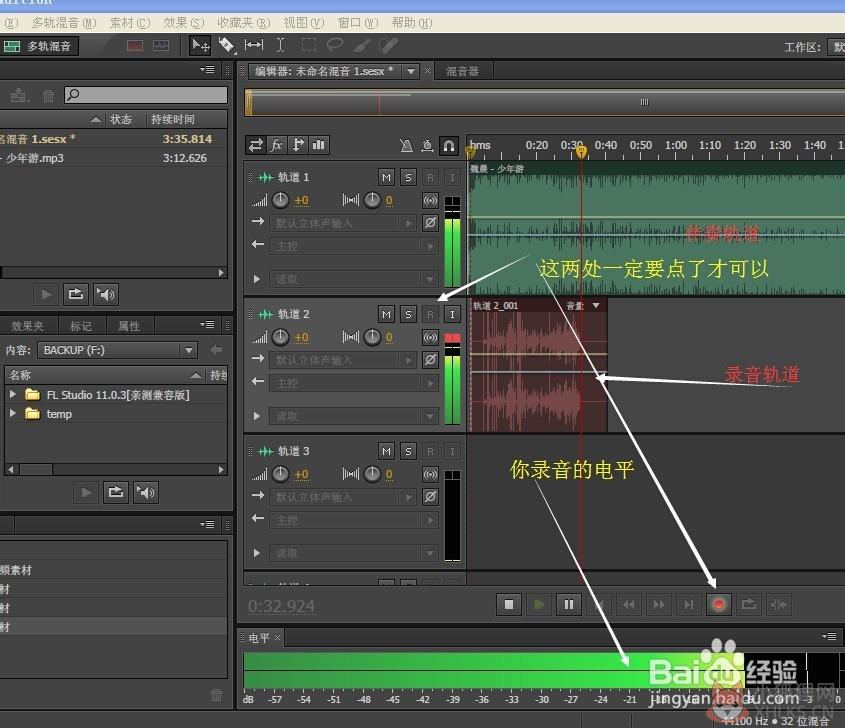Open the 收藏夹 menu
This screenshot has height=728, width=845.
coord(244,23)
